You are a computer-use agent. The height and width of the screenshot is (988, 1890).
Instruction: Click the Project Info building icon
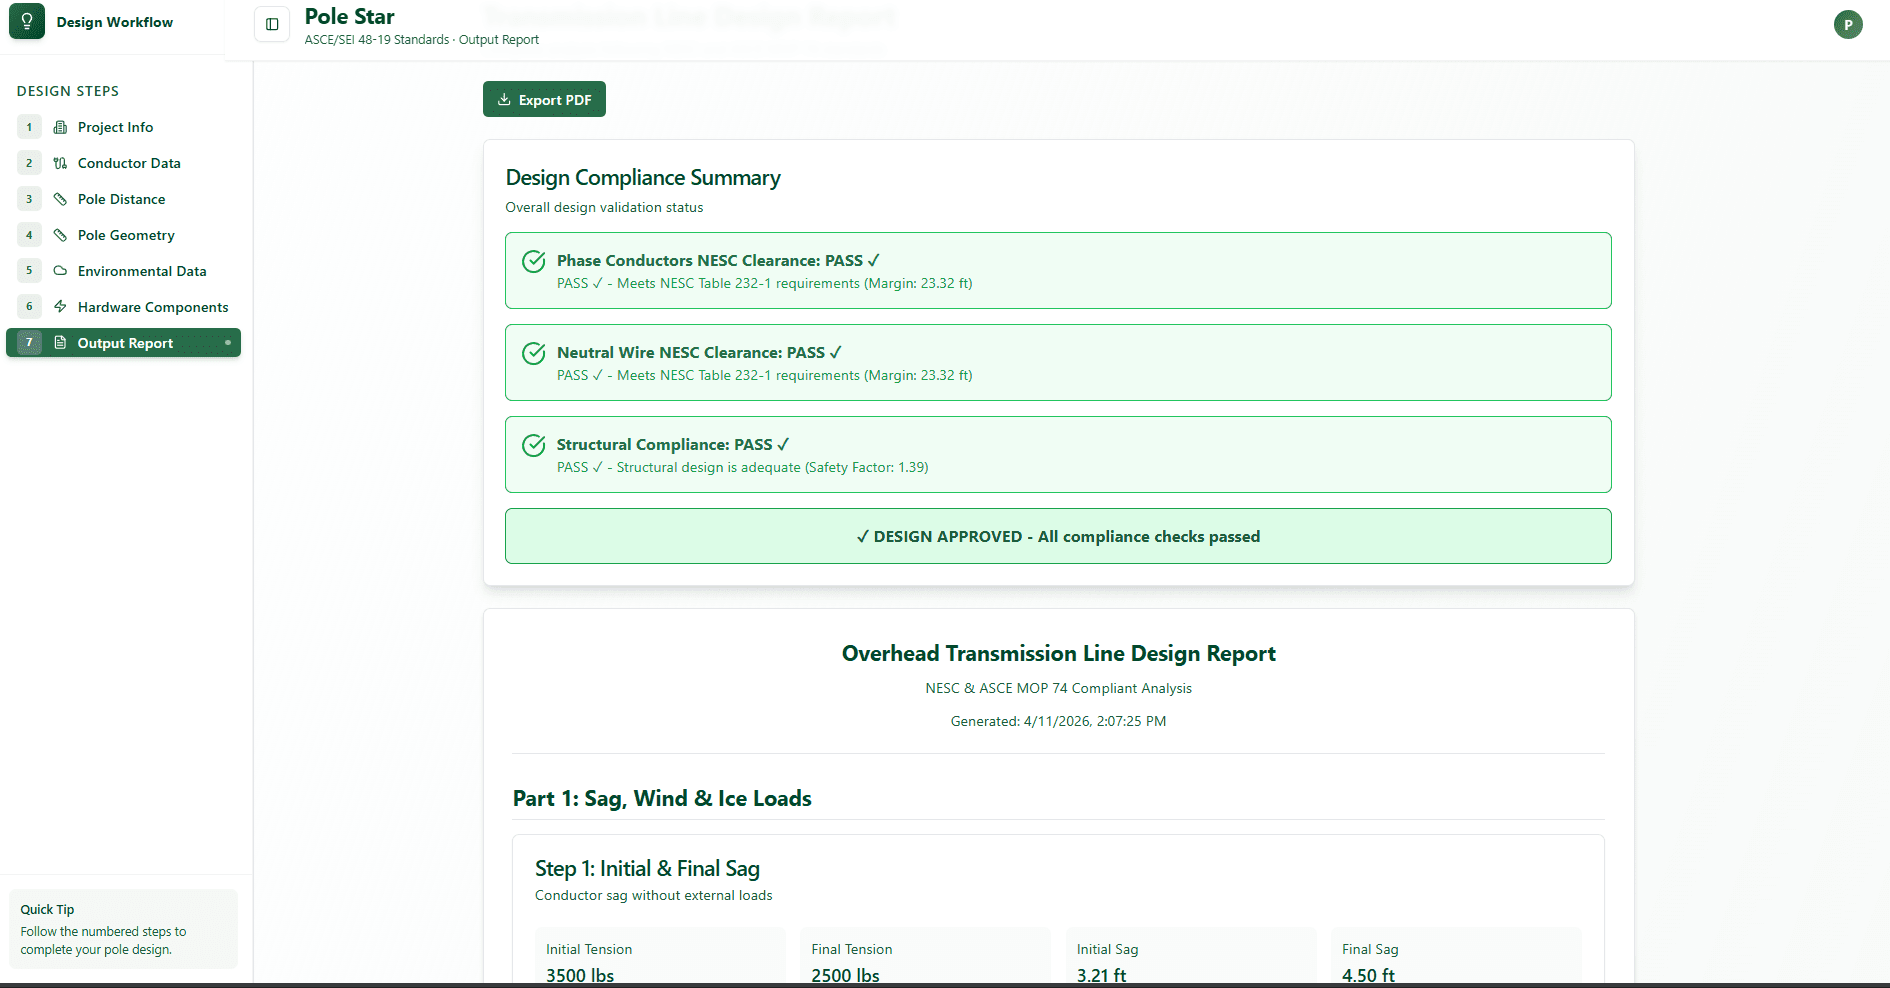click(x=61, y=127)
